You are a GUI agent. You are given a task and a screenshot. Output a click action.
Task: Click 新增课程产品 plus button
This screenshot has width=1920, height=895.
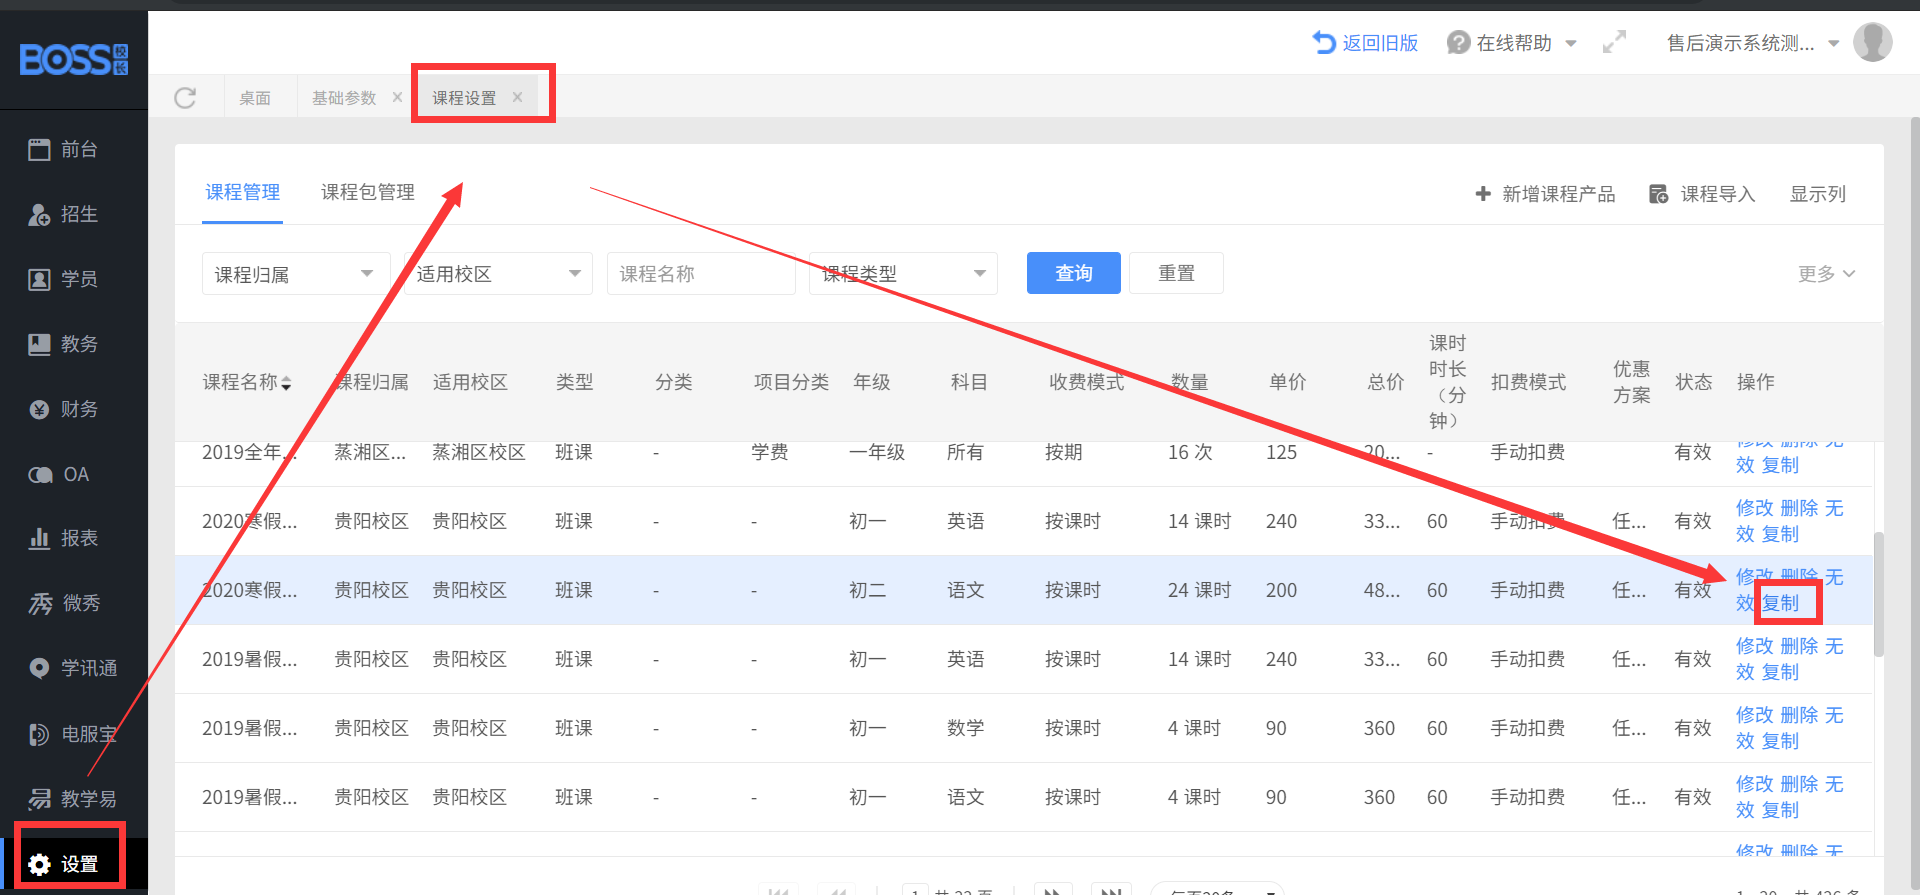tap(1545, 194)
